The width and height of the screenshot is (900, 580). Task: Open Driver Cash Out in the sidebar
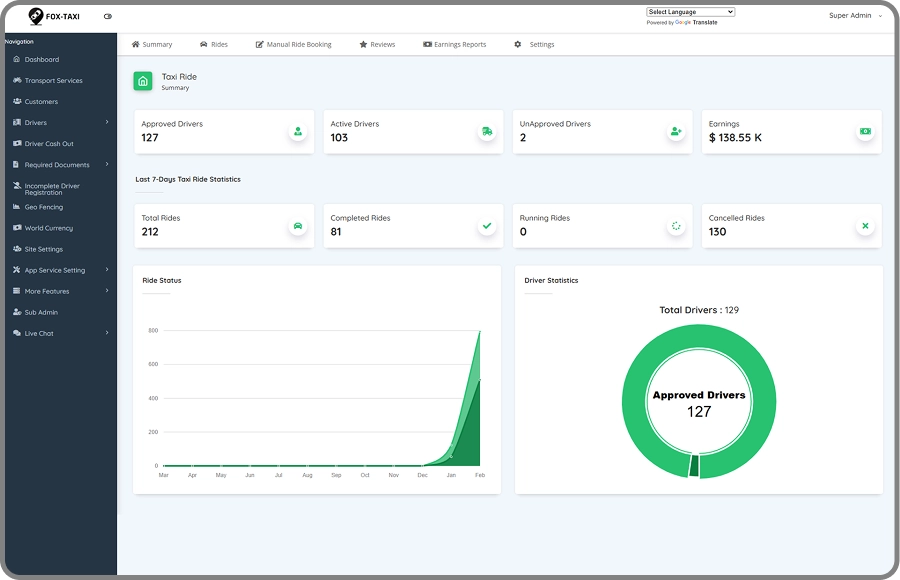click(61, 144)
